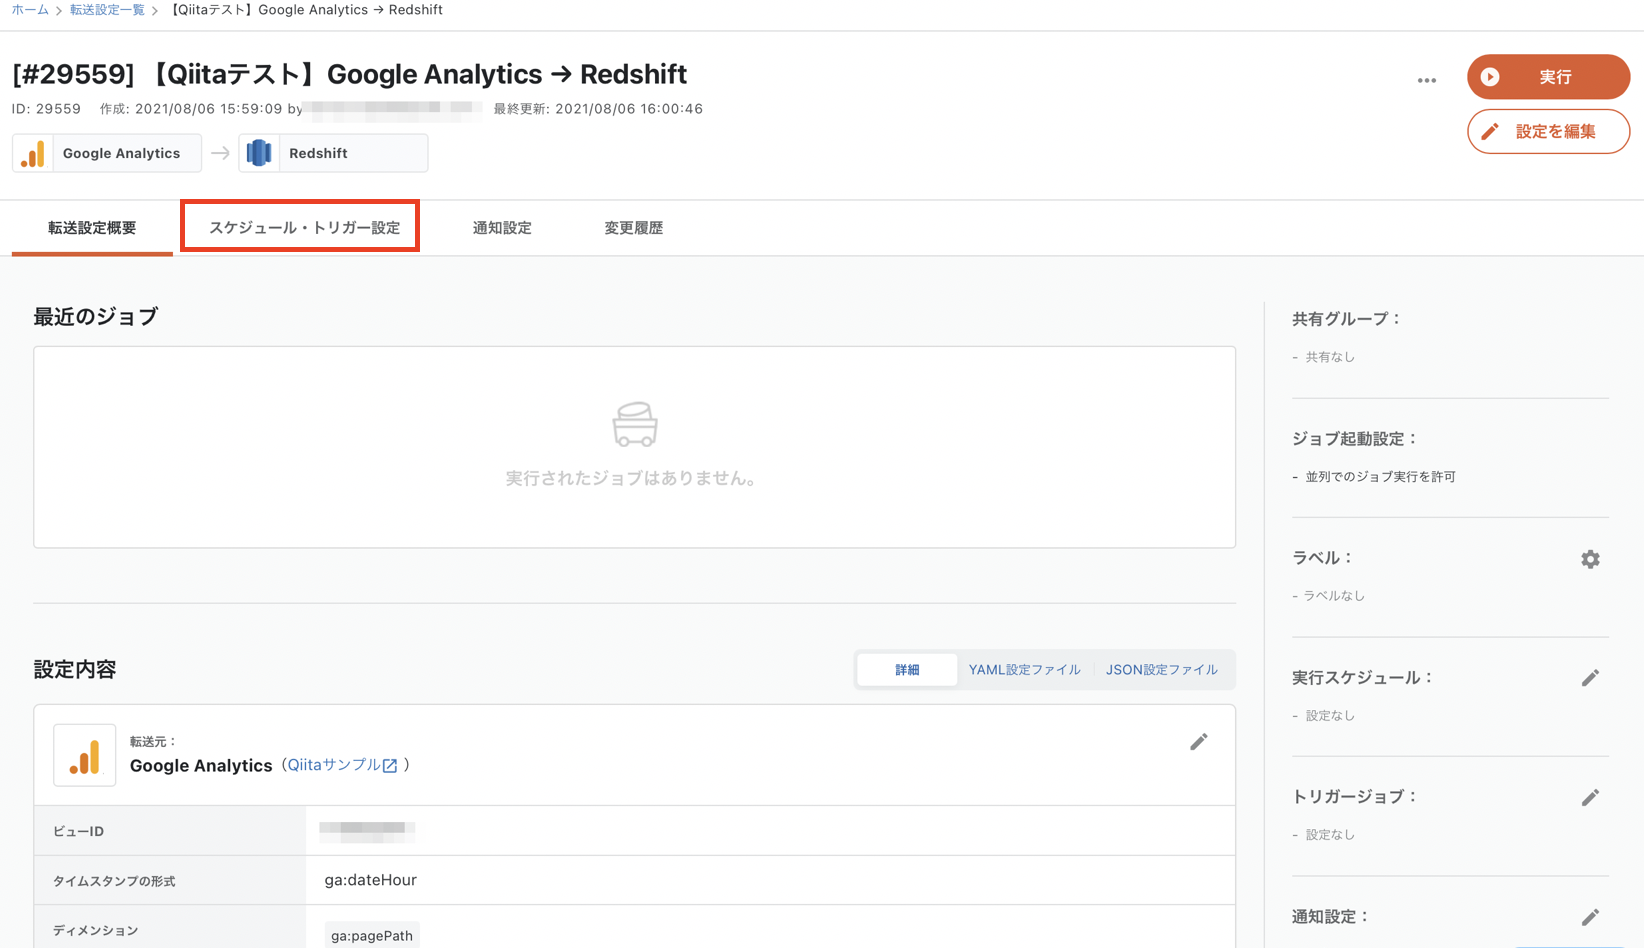Click the 最終更新 timestamp text
The width and height of the screenshot is (1644, 948).
click(598, 109)
